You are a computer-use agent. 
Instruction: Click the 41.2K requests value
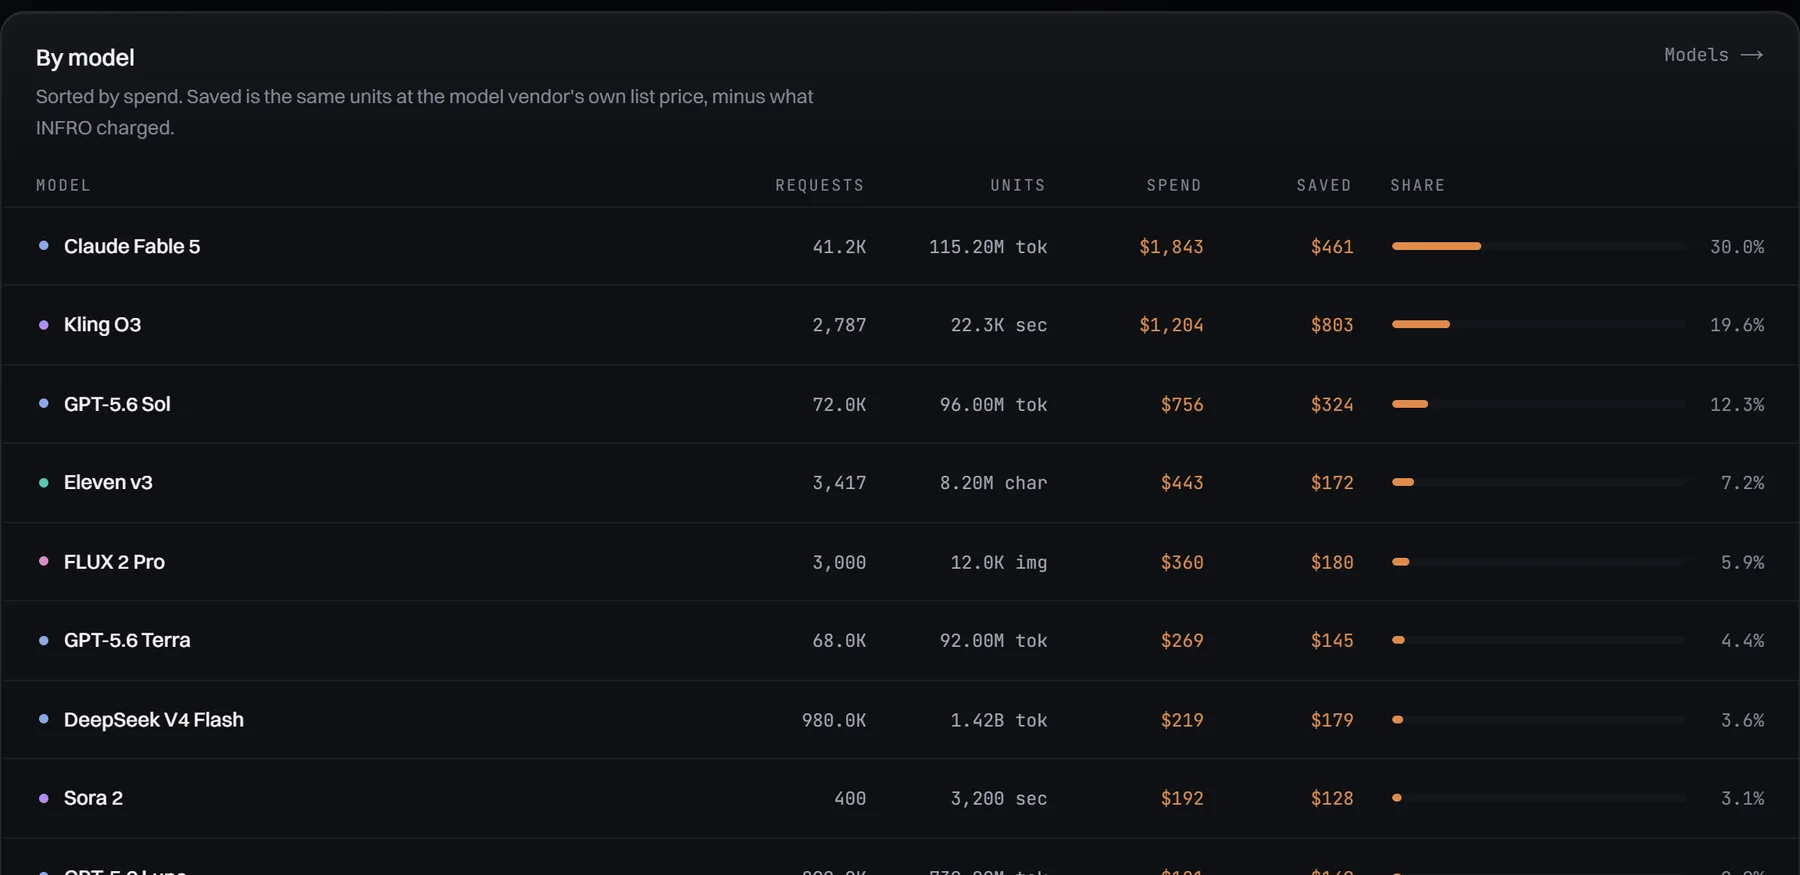(x=839, y=247)
